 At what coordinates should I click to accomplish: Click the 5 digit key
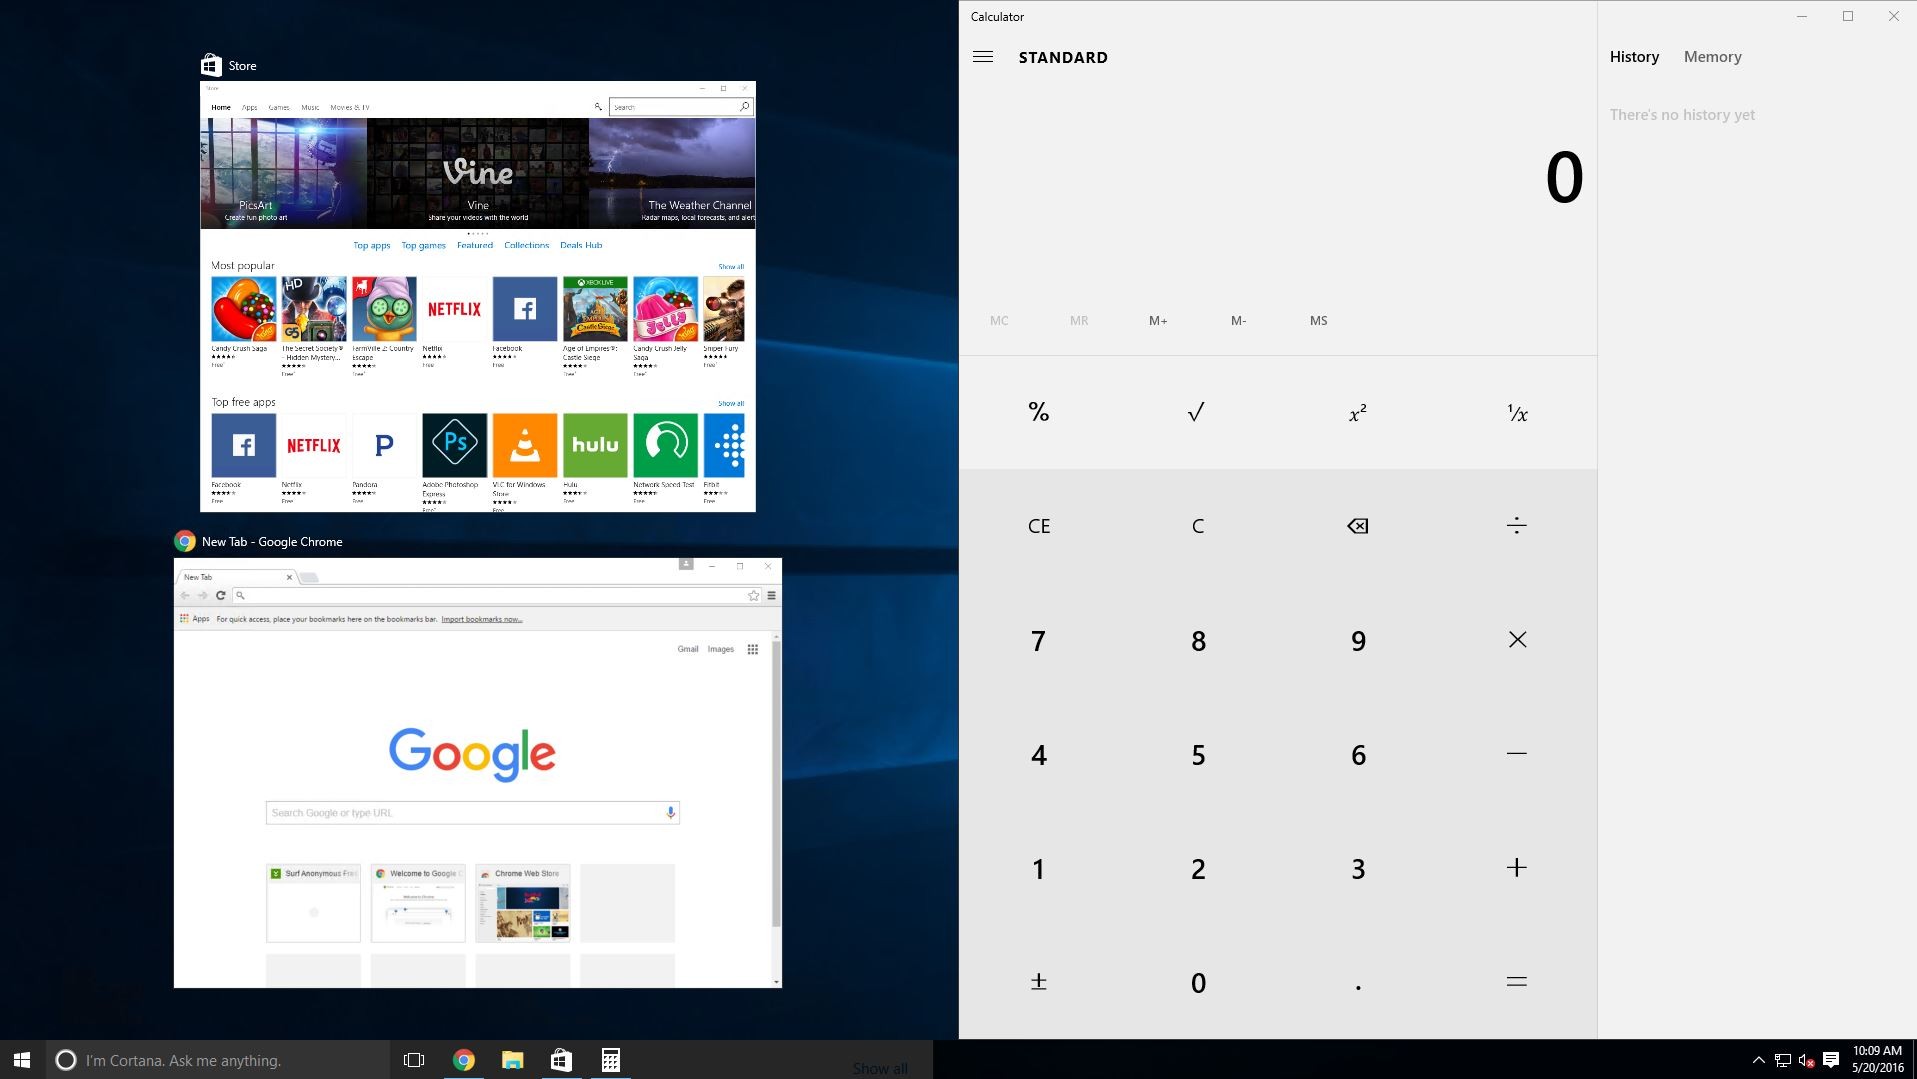tap(1197, 754)
